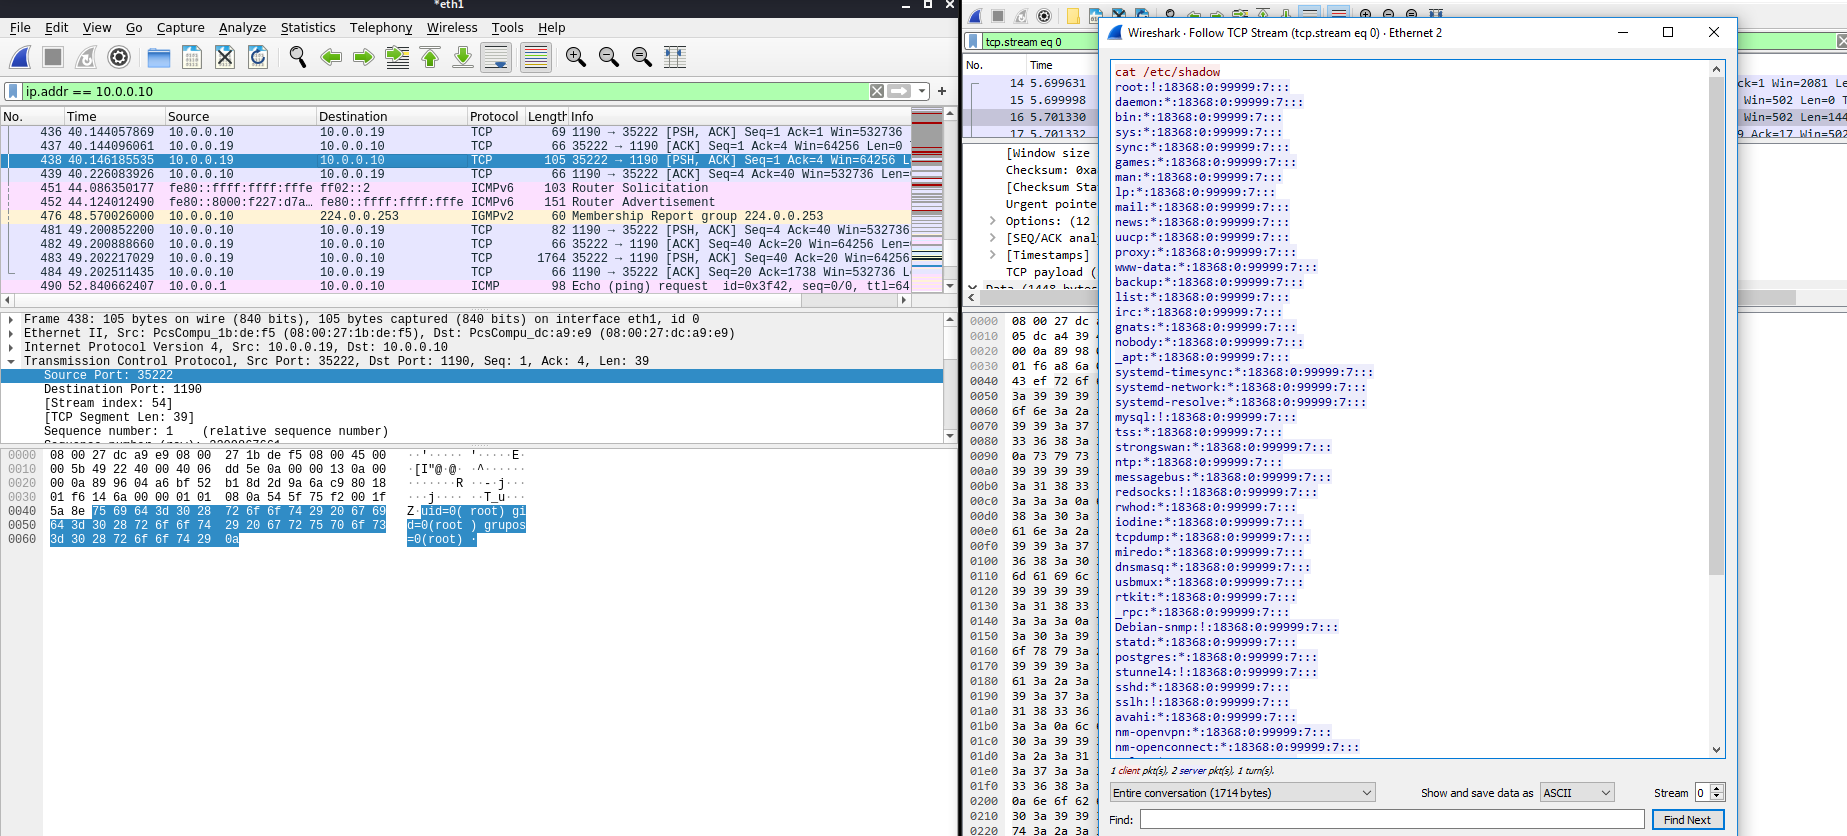This screenshot has height=836, width=1847.
Task: Jump to the last packet
Action: click(x=463, y=58)
